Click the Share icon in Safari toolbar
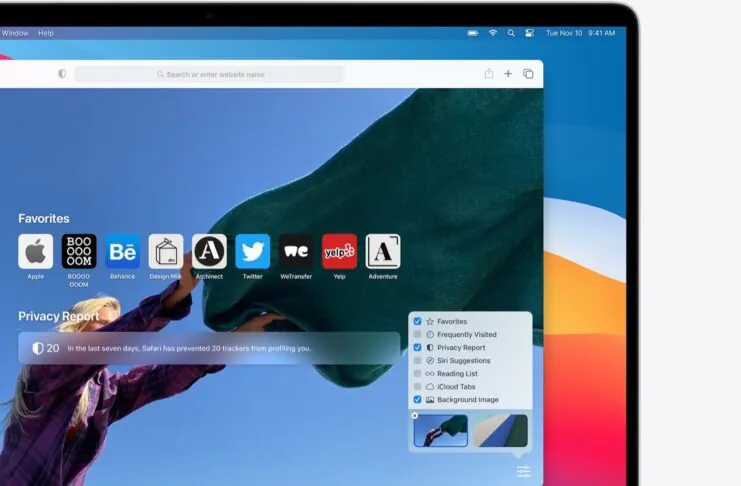The width and height of the screenshot is (741, 486). 489,73
